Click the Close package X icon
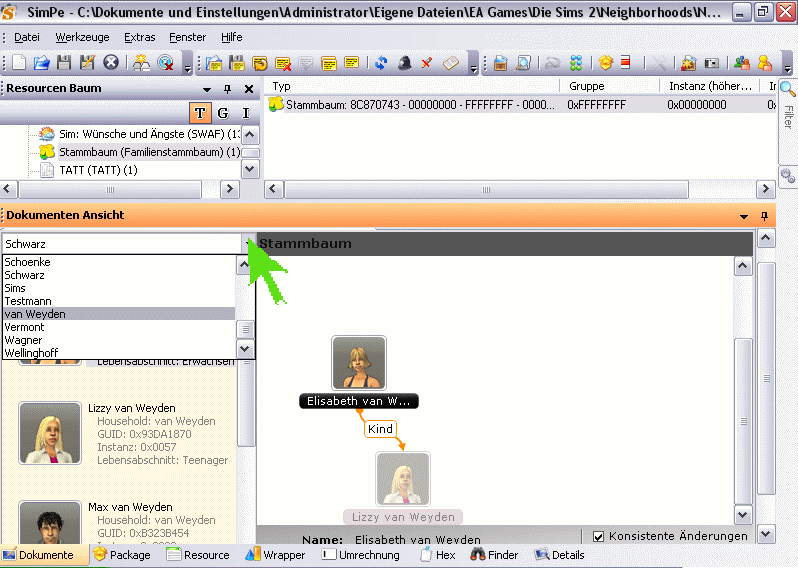798x568 pixels. 111,63
